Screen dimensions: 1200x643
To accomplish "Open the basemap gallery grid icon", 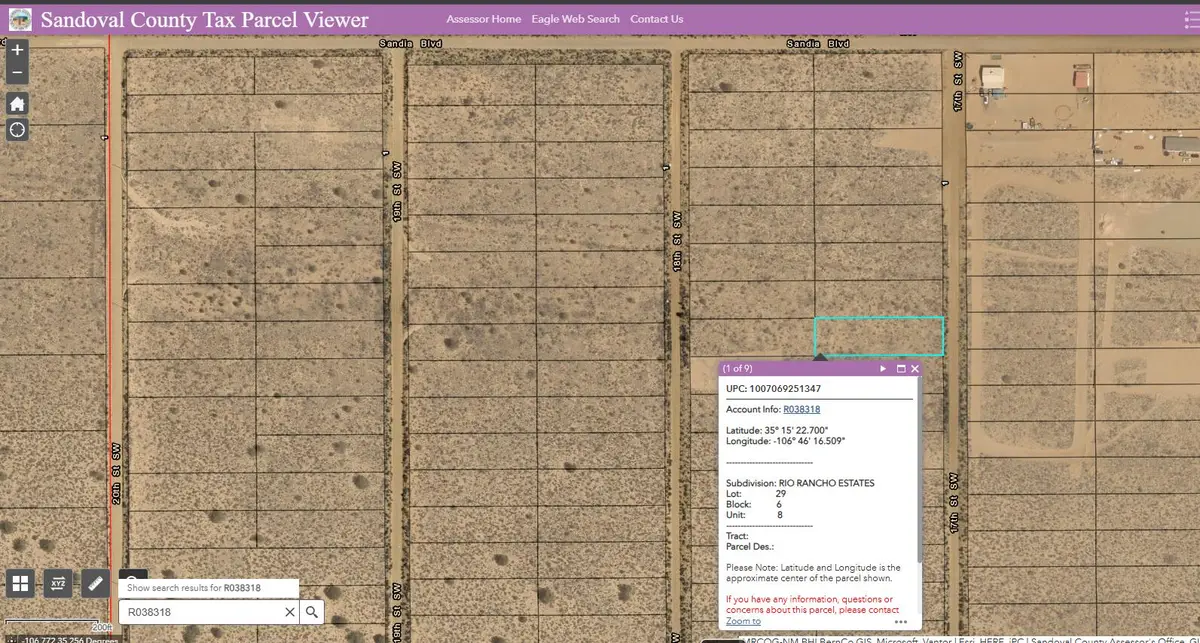I will (x=21, y=582).
